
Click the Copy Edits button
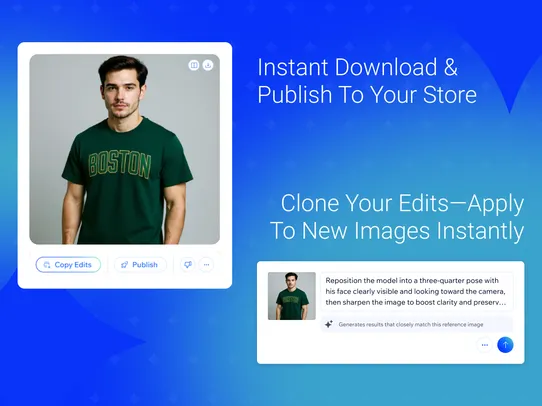pos(68,265)
